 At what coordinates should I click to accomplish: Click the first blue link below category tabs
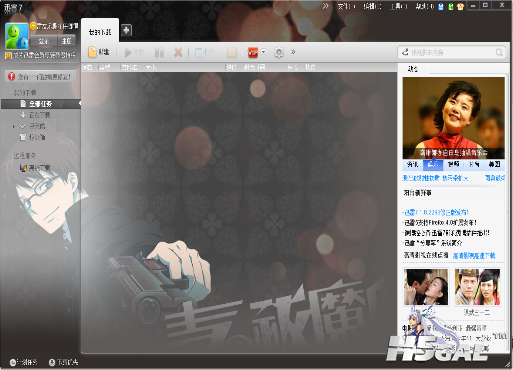point(421,178)
